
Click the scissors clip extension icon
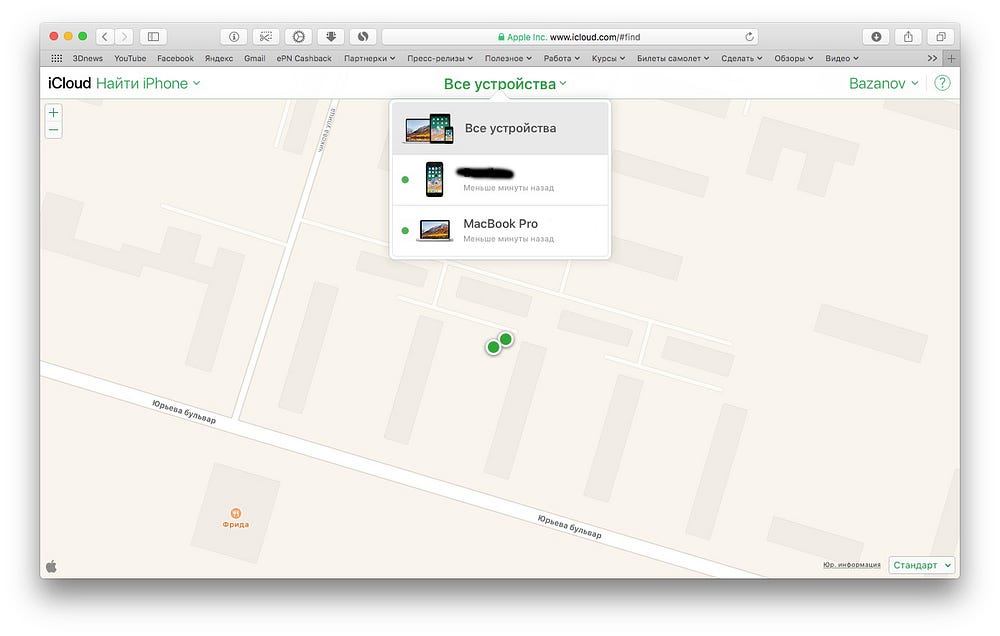tap(266, 37)
